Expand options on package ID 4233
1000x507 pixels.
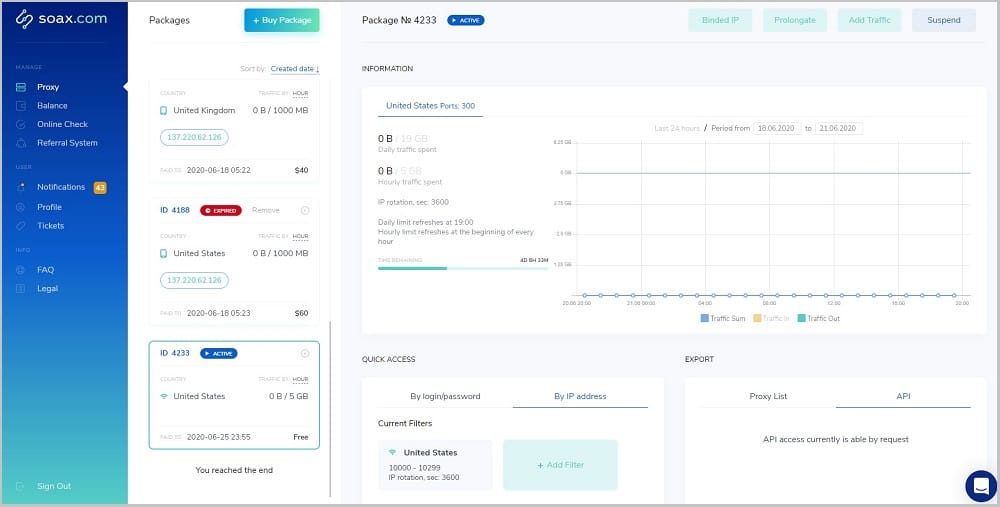coord(305,353)
